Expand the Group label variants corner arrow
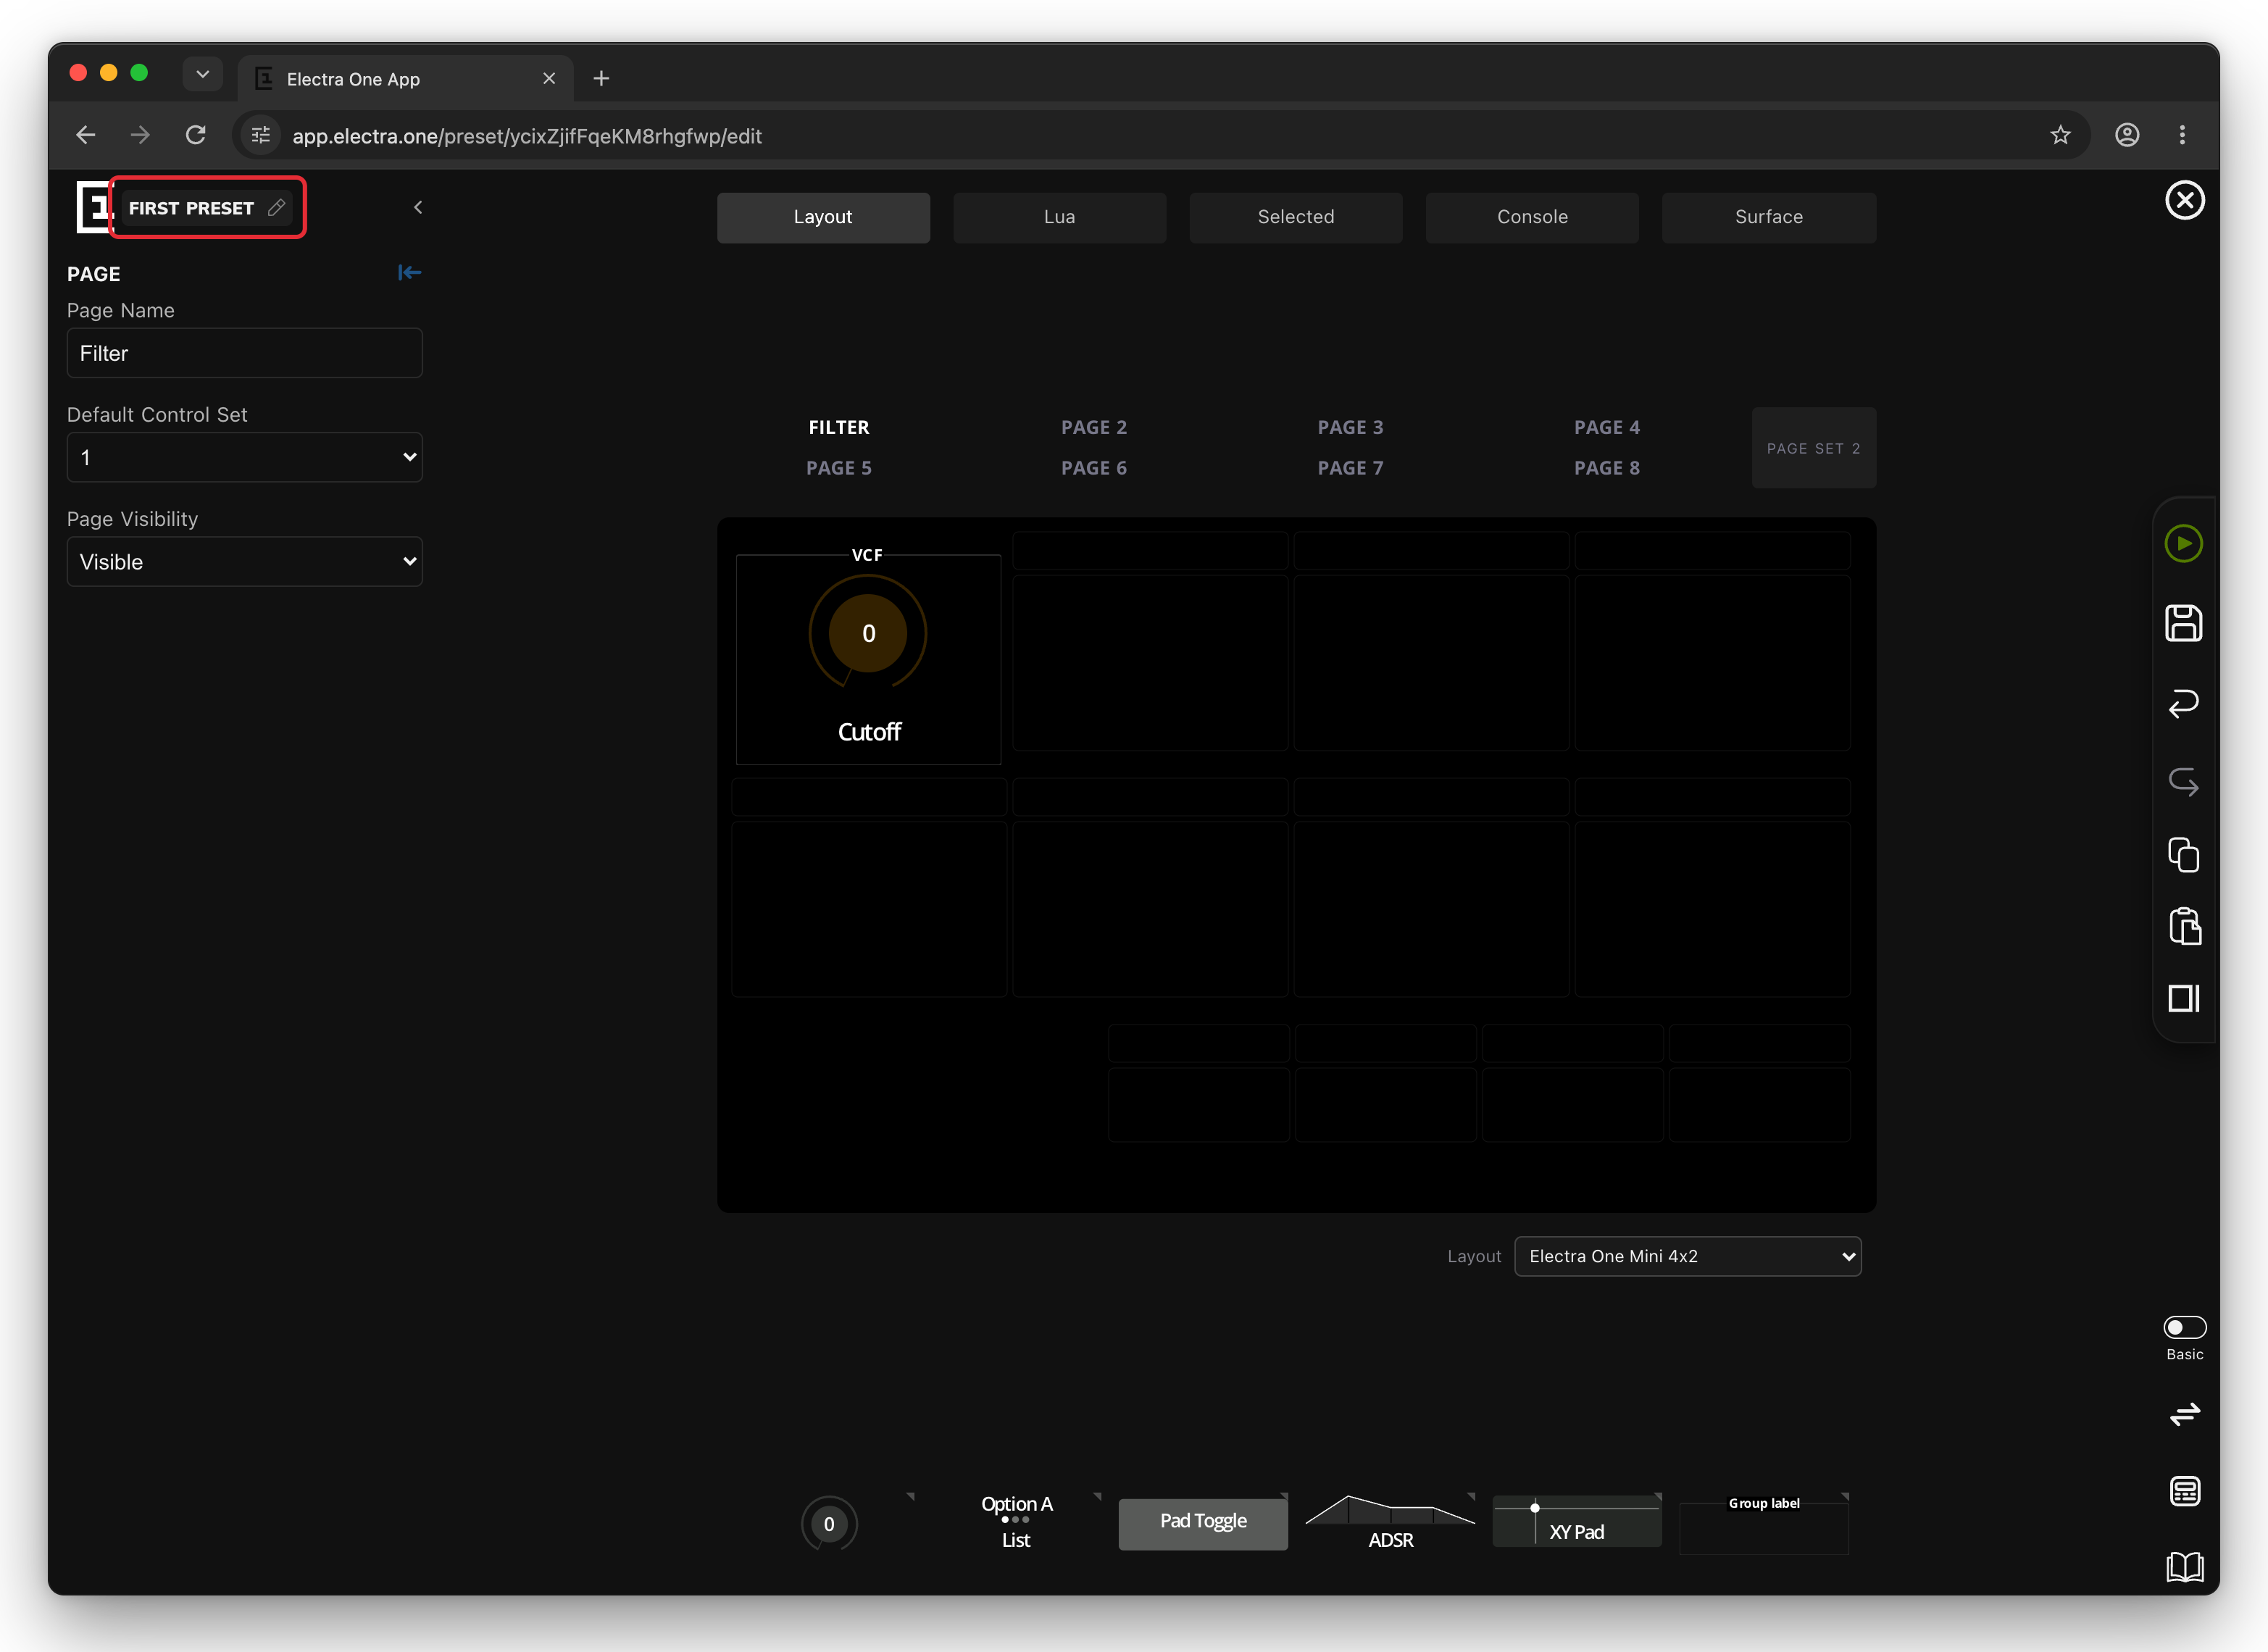2268x1652 pixels. [x=1845, y=1497]
